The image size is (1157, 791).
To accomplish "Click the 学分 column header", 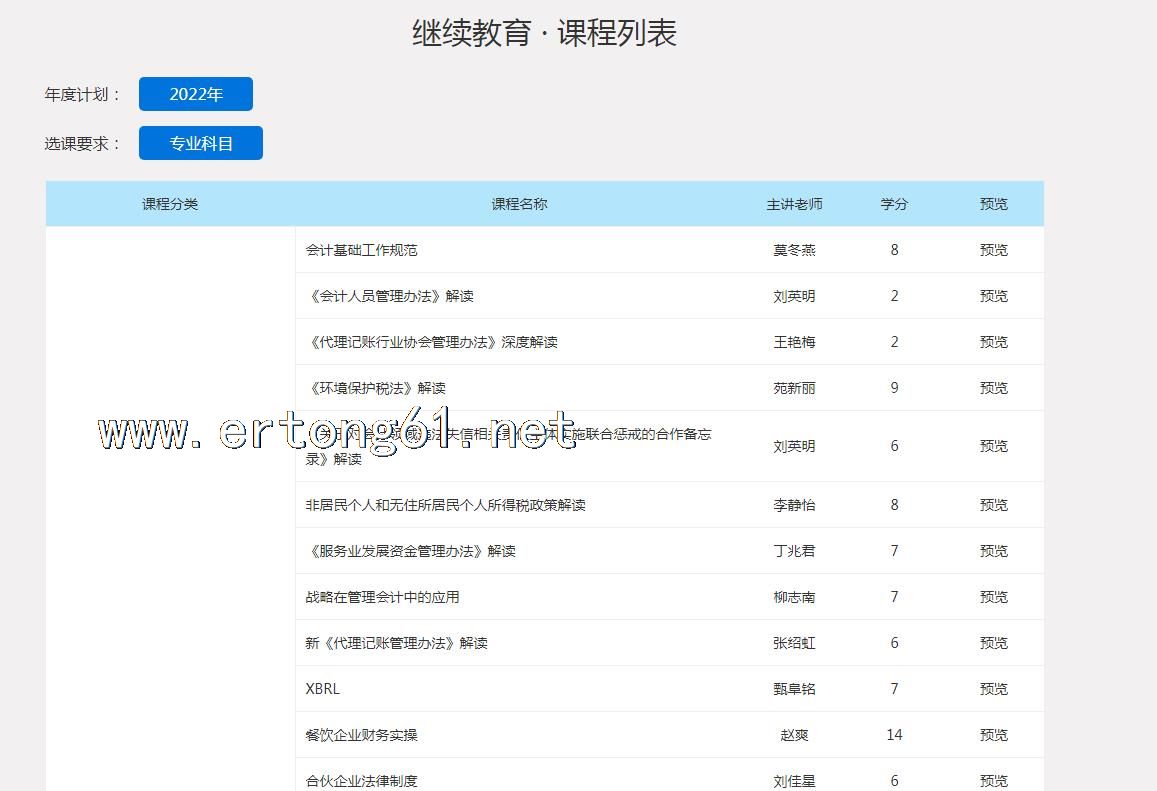I will click(894, 204).
